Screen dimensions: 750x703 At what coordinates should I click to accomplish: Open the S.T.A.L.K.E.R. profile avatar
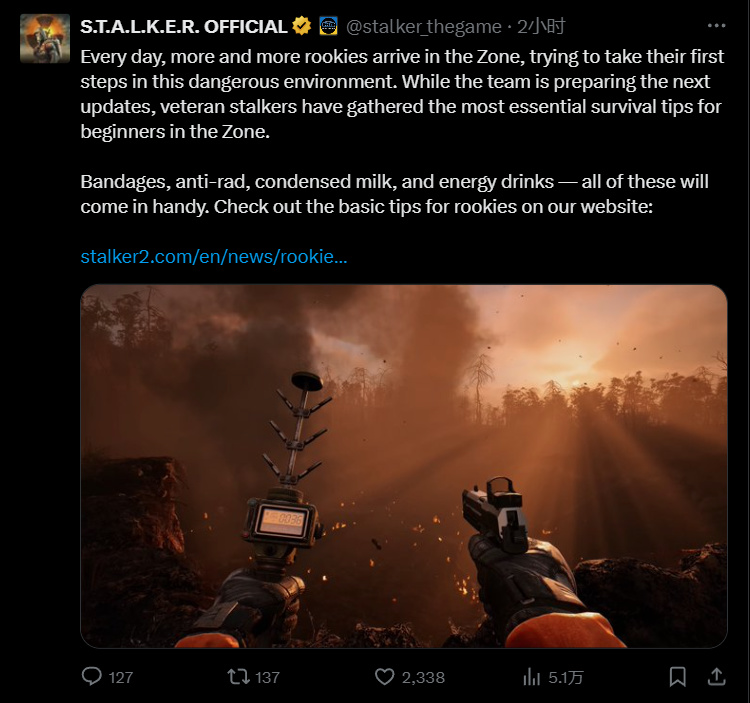click(x=45, y=40)
